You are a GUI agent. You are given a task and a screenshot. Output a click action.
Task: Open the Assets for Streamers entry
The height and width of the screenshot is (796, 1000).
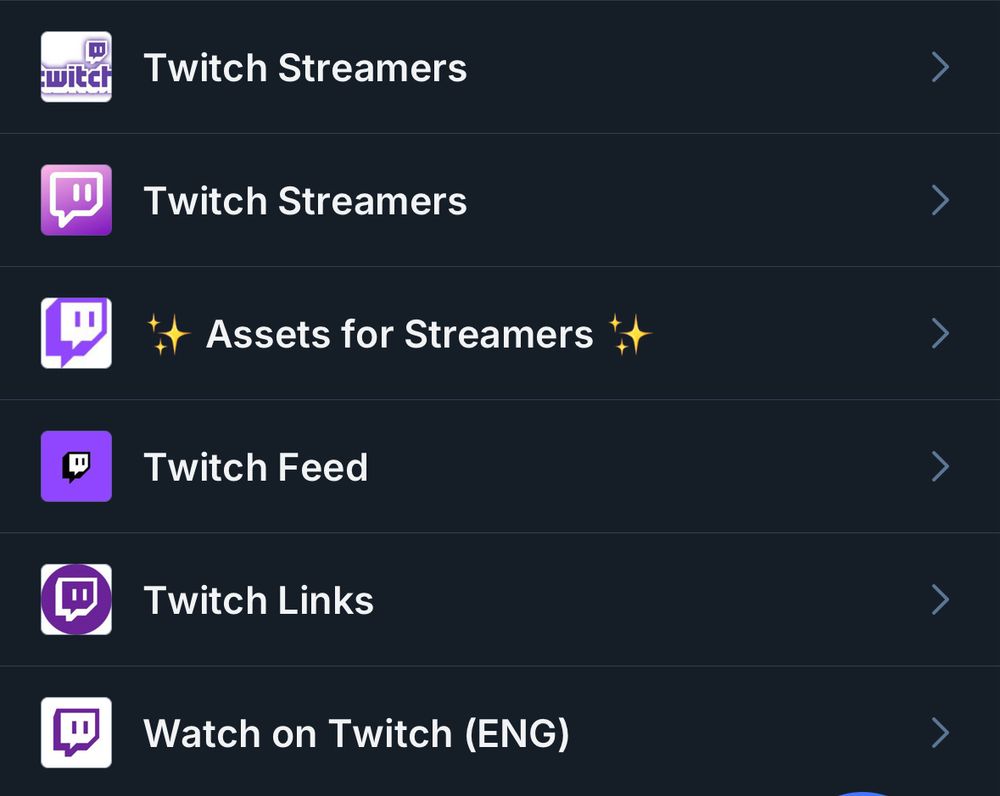coord(399,334)
